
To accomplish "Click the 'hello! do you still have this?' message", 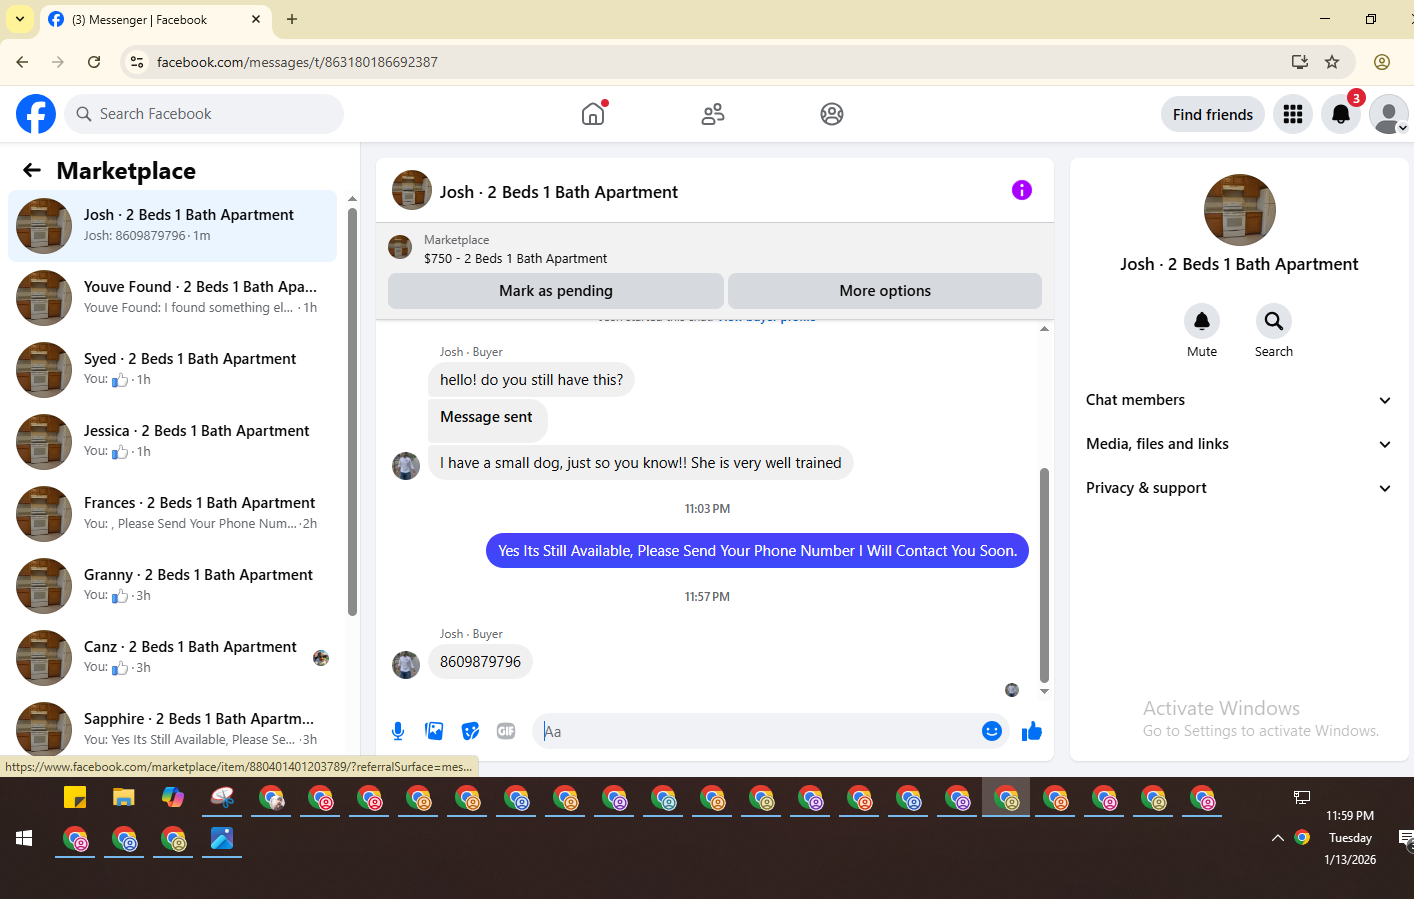I will pyautogui.click(x=531, y=380).
